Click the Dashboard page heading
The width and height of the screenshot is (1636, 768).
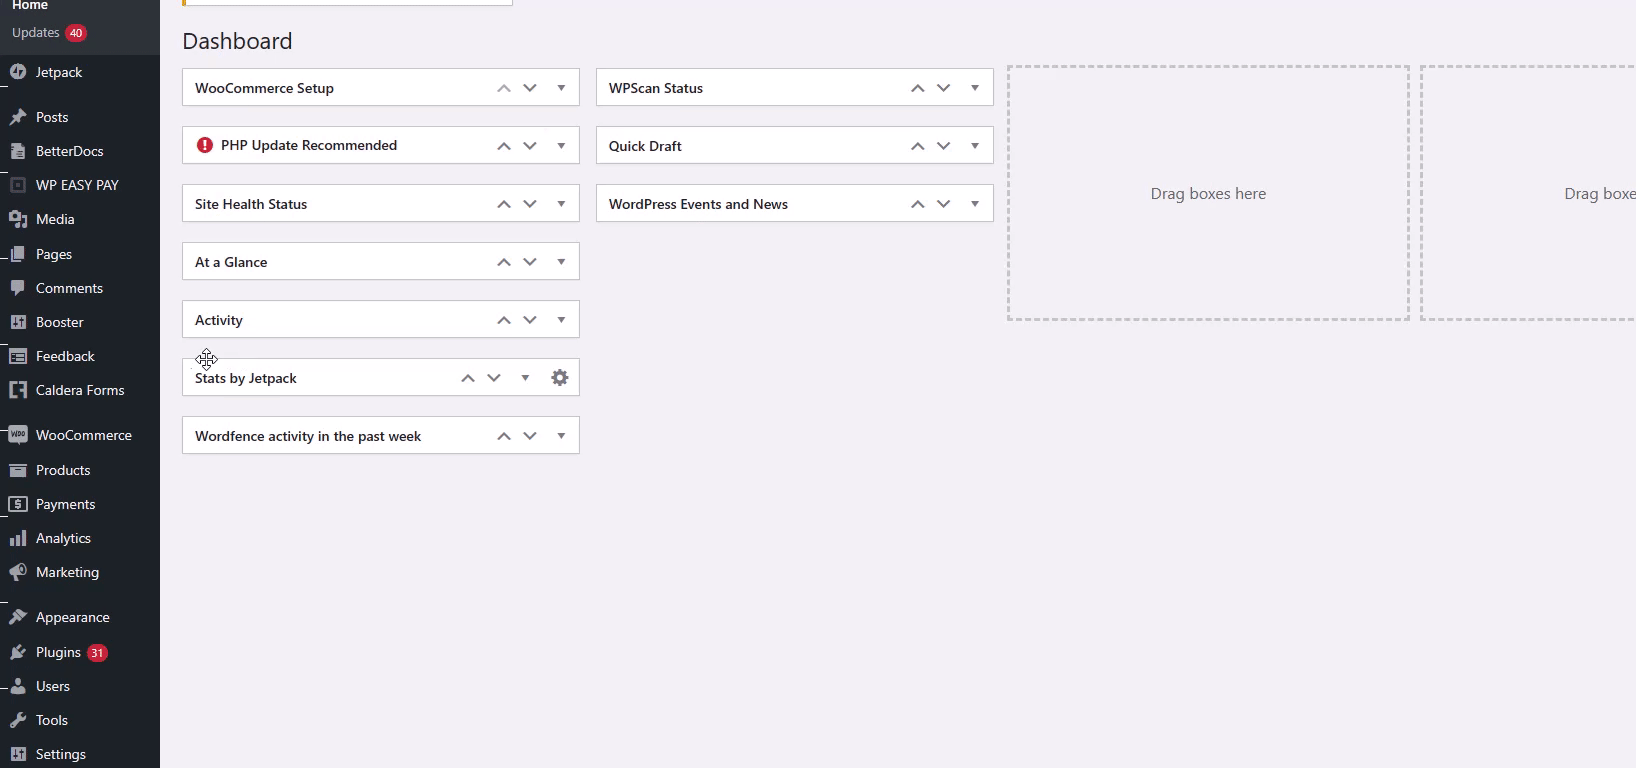point(237,41)
